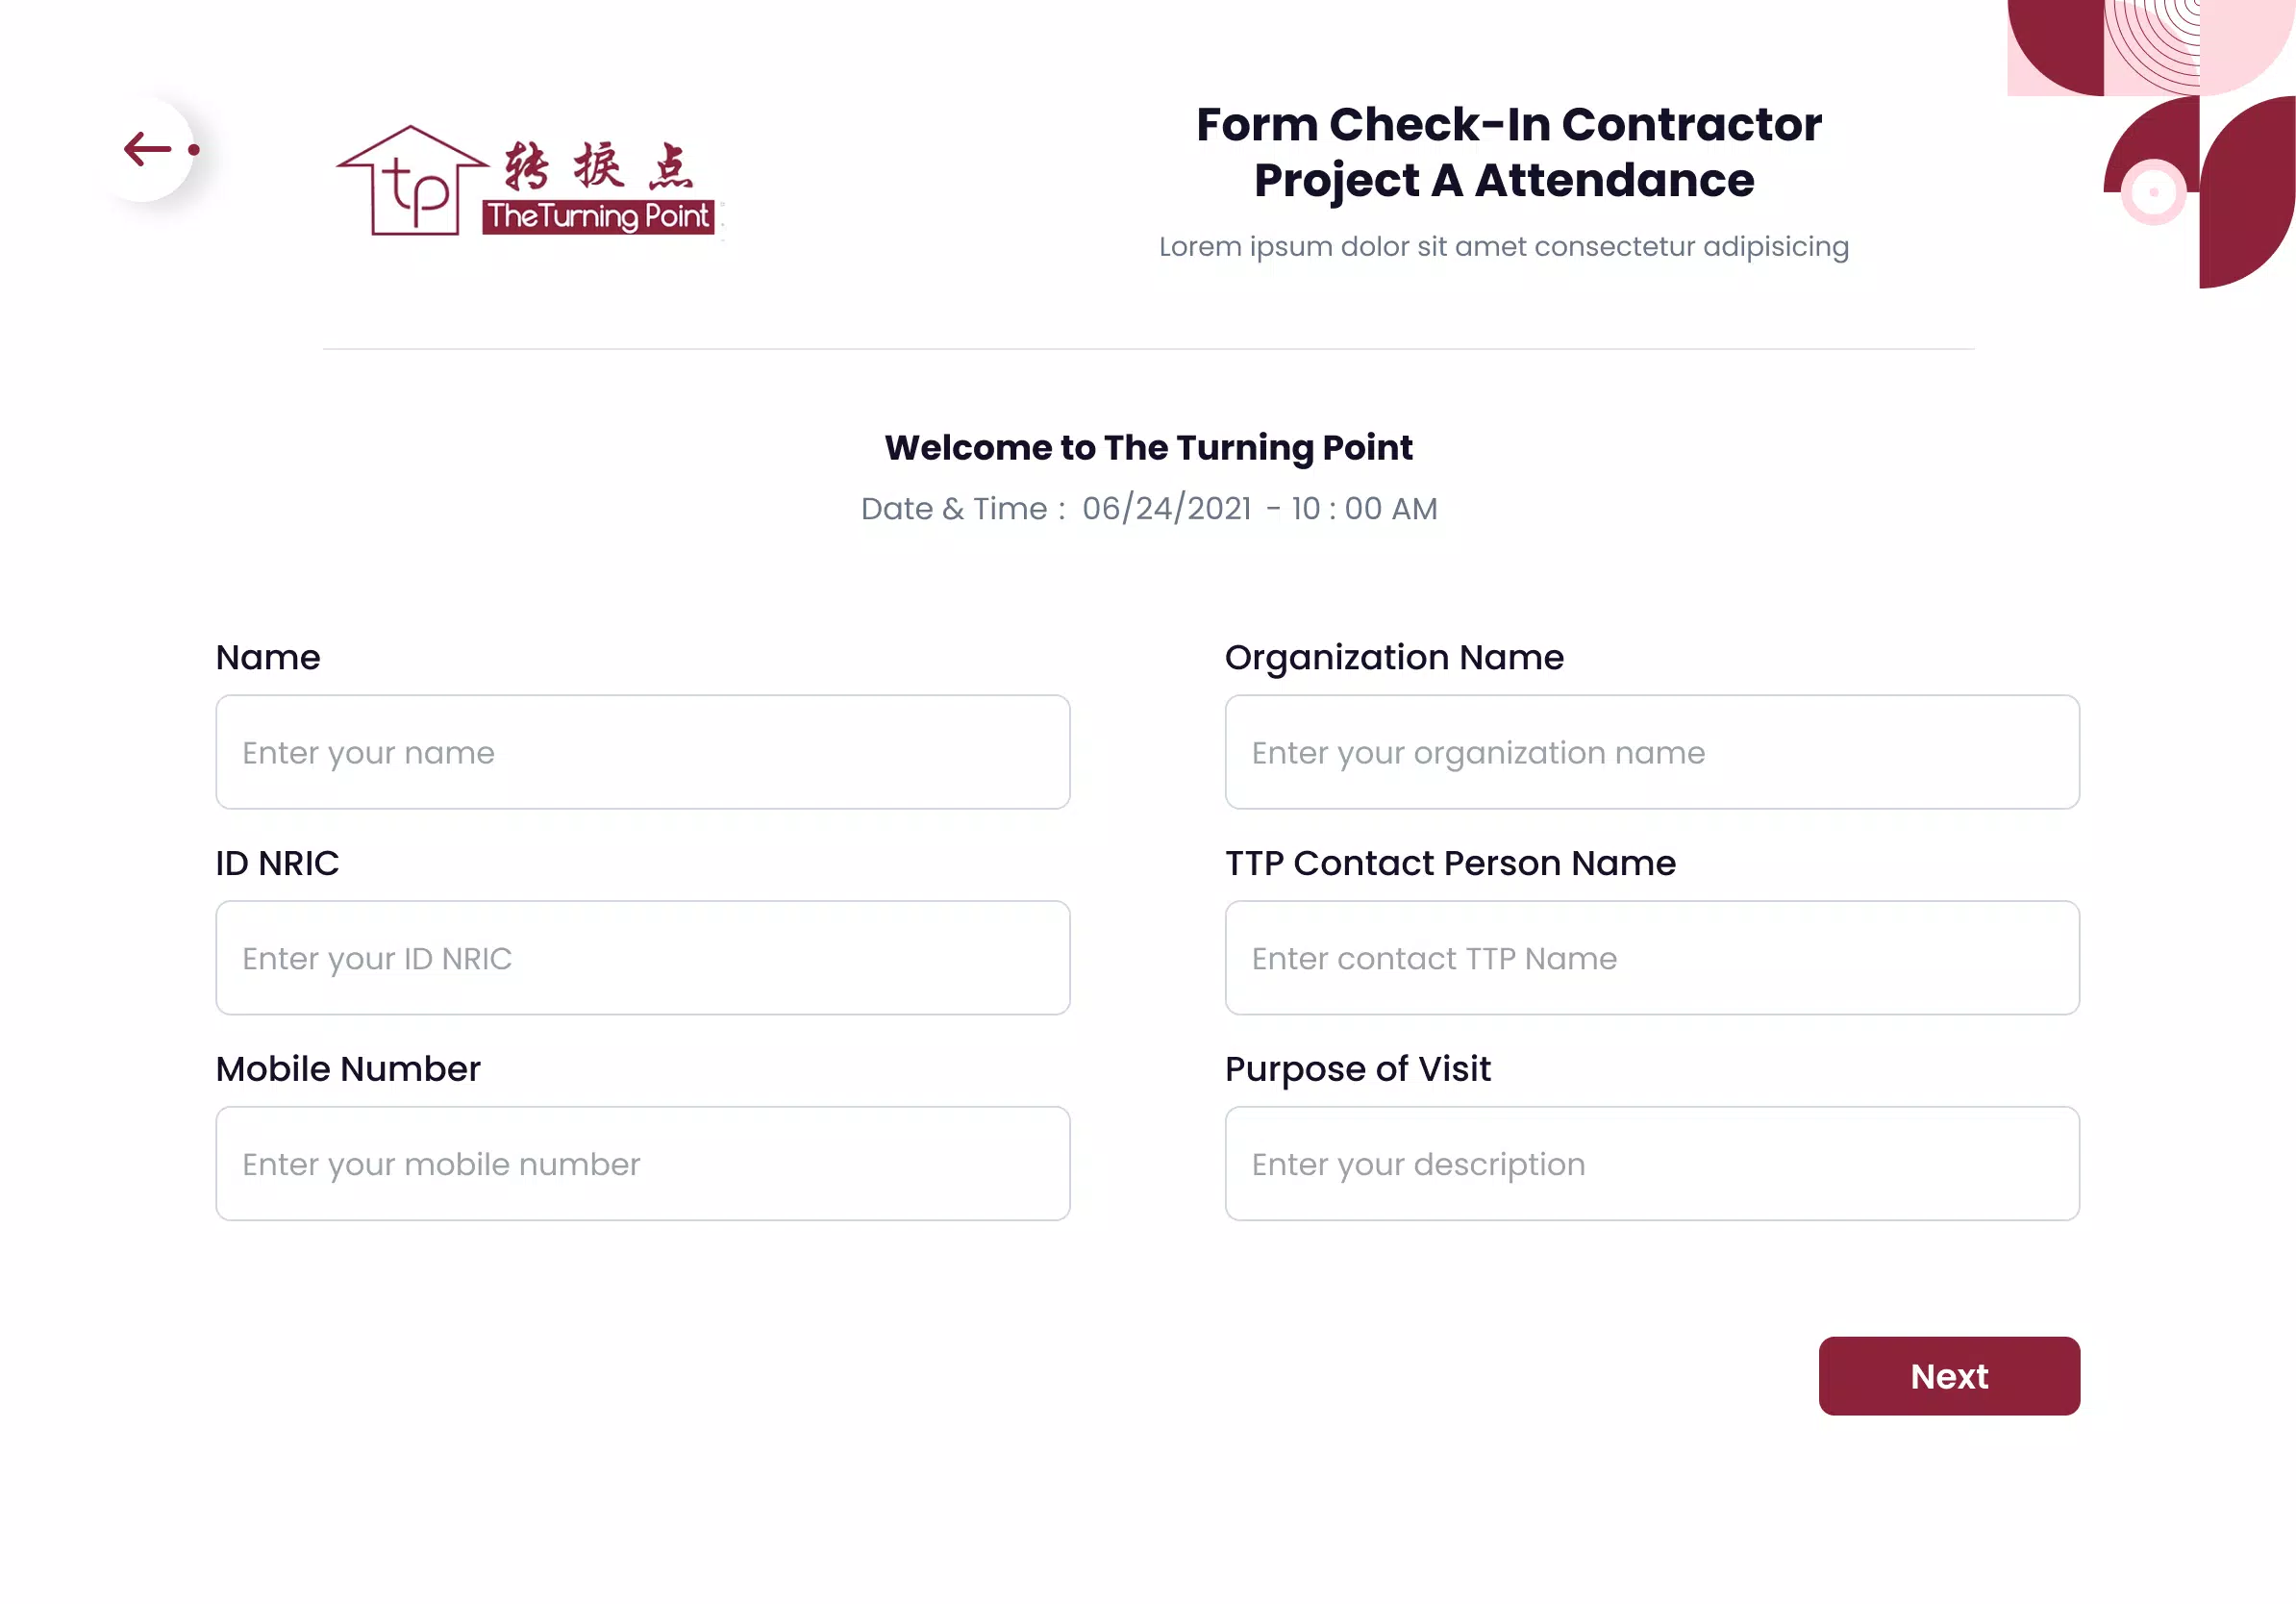
Task: Click the Next button to proceed
Action: click(x=1949, y=1375)
